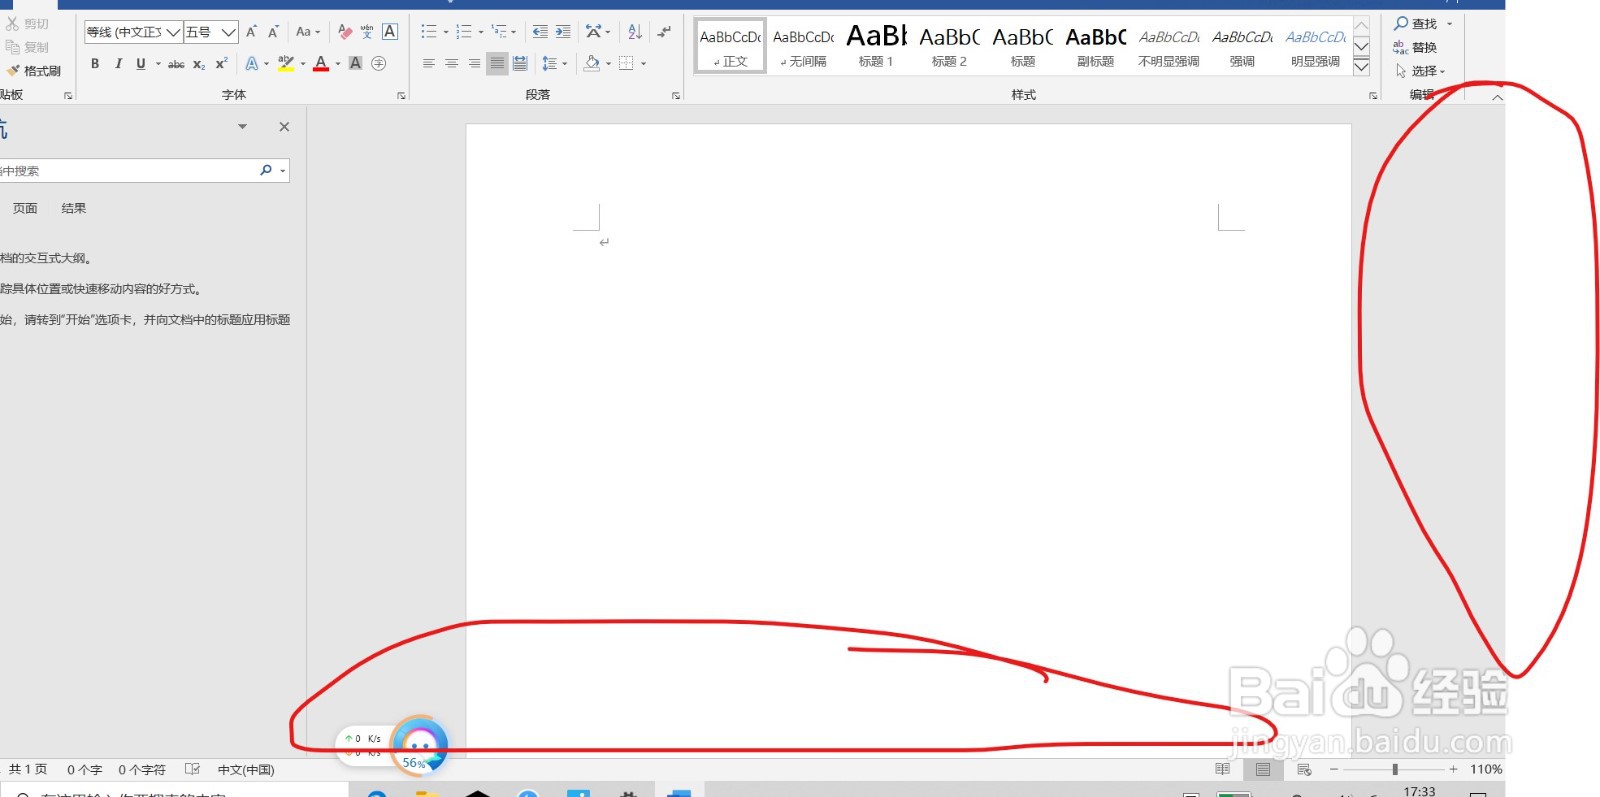
Task: Apply bullet list formatting
Action: click(429, 32)
